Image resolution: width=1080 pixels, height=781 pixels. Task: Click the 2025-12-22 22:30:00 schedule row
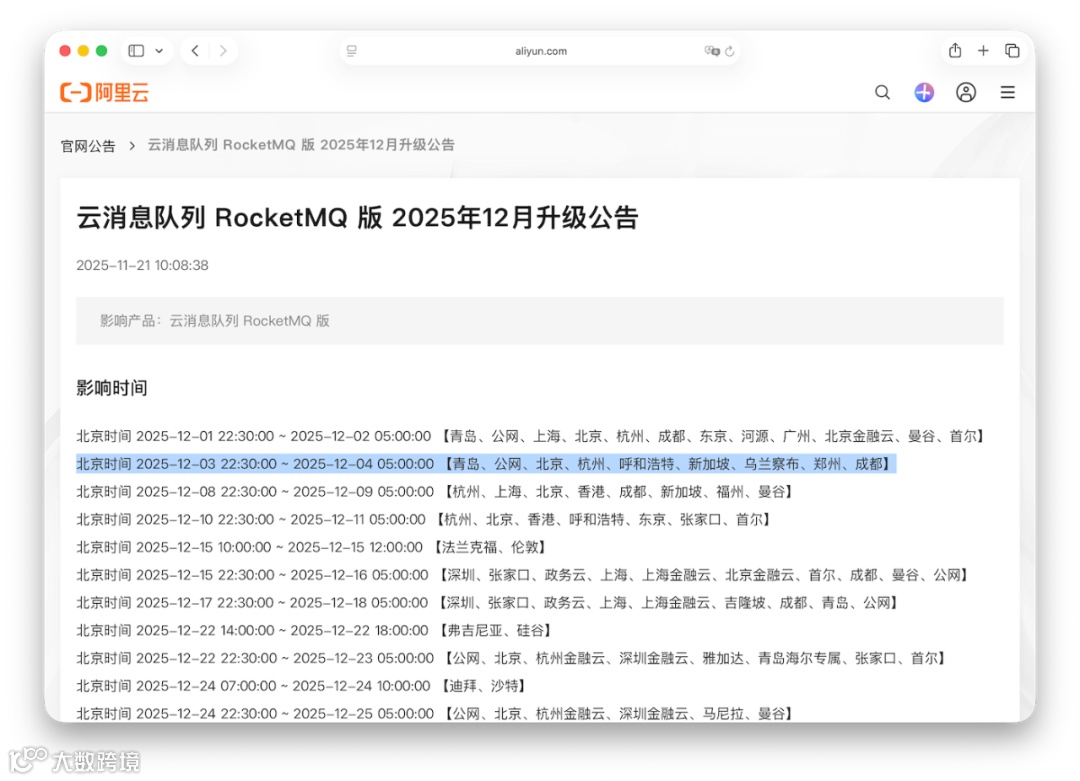pyautogui.click(x=512, y=658)
